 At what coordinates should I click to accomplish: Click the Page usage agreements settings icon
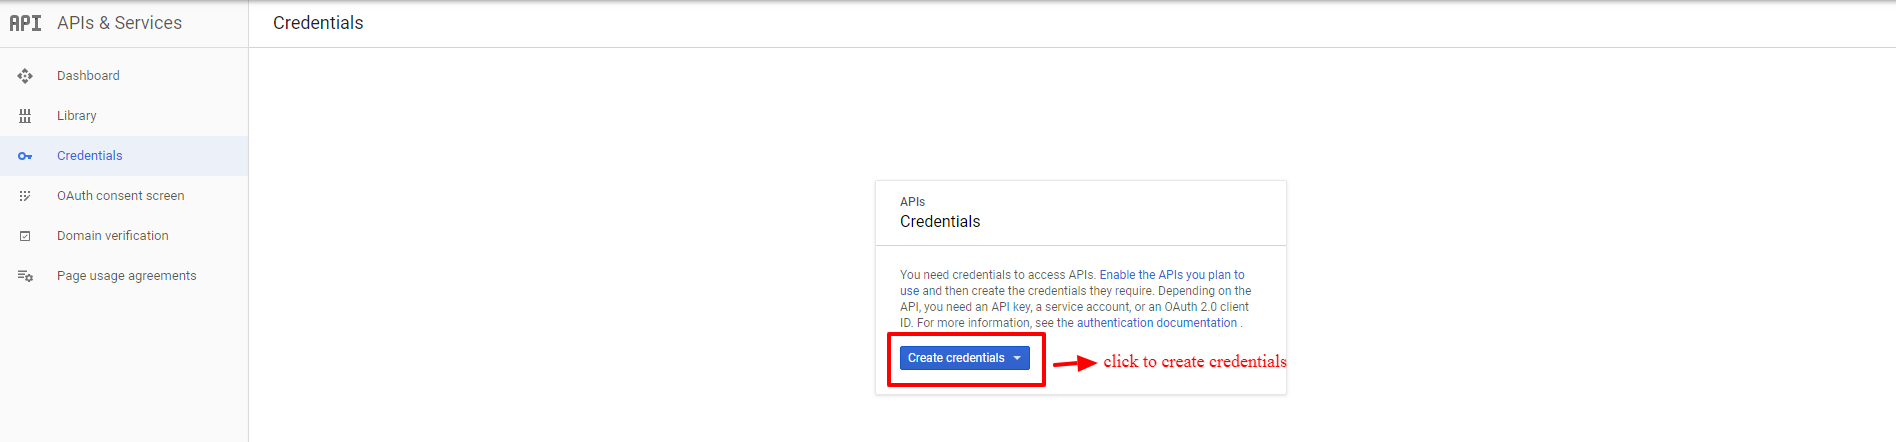pyautogui.click(x=25, y=276)
